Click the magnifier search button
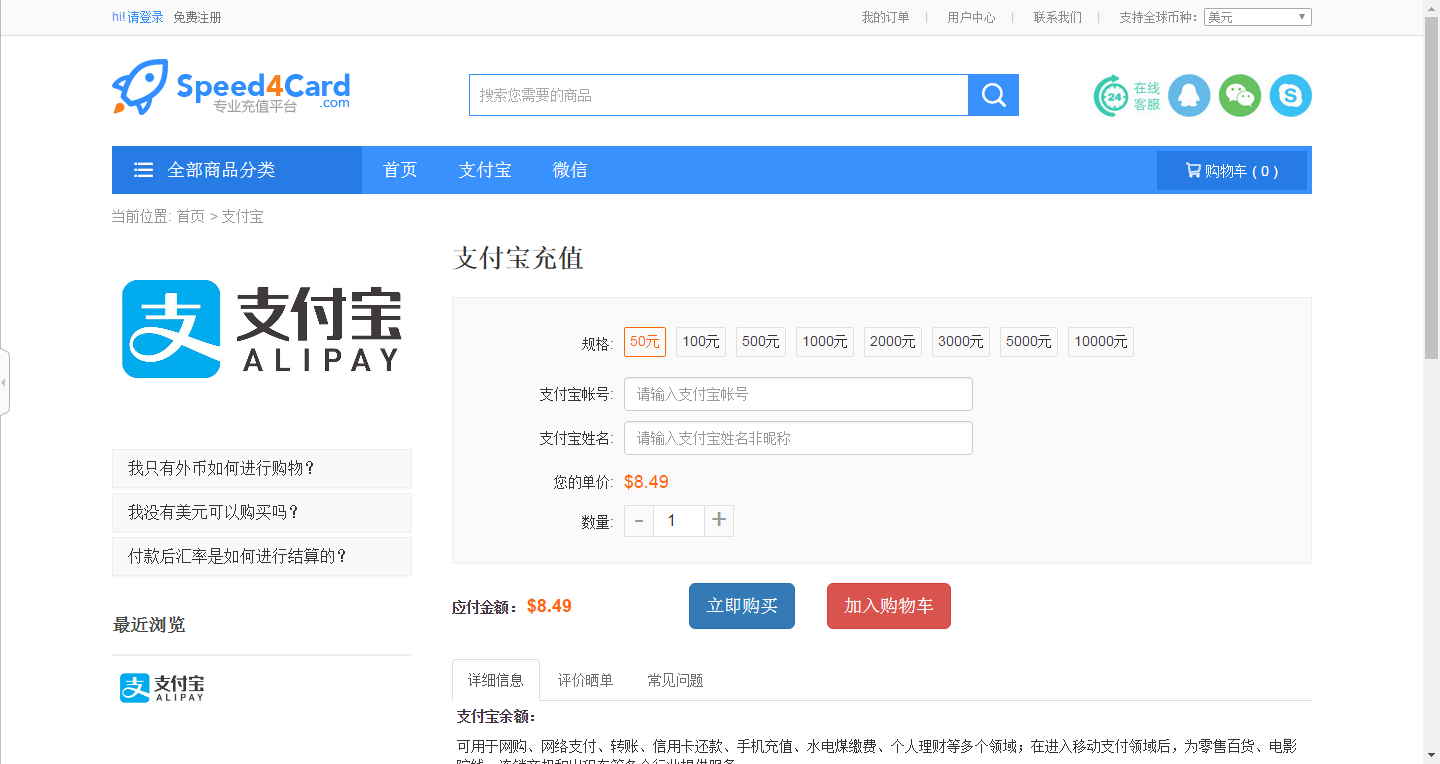1440x764 pixels. coord(993,95)
